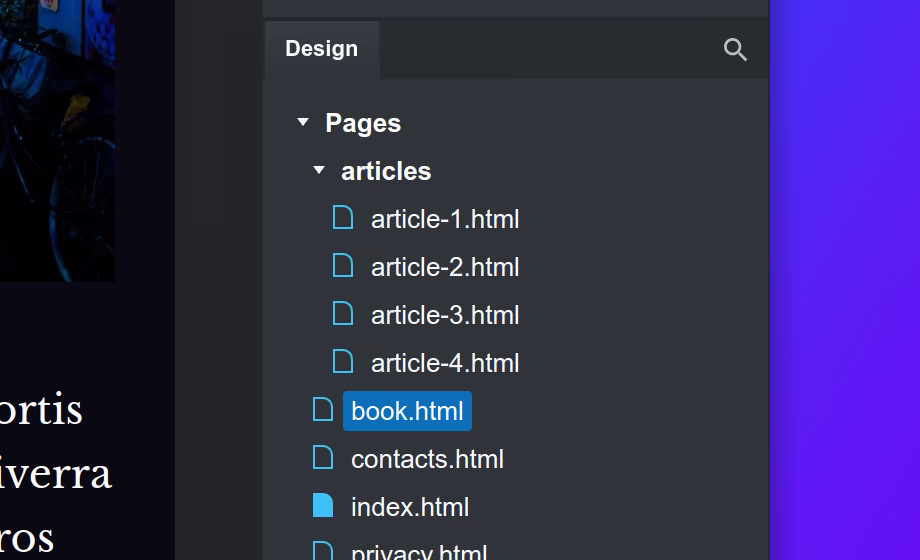920x560 pixels.
Task: Open index.html home page
Action: (x=409, y=507)
